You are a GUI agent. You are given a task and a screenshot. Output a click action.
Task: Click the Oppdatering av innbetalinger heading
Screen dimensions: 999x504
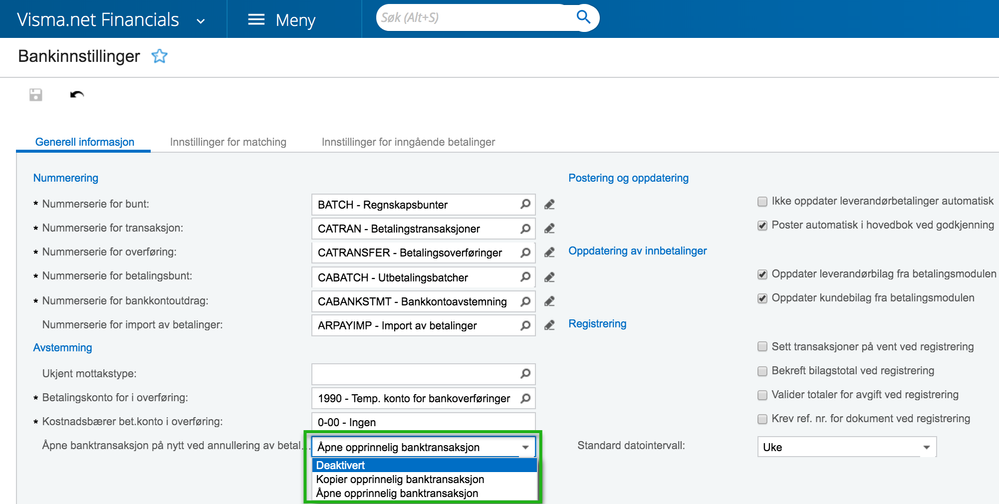coord(637,251)
